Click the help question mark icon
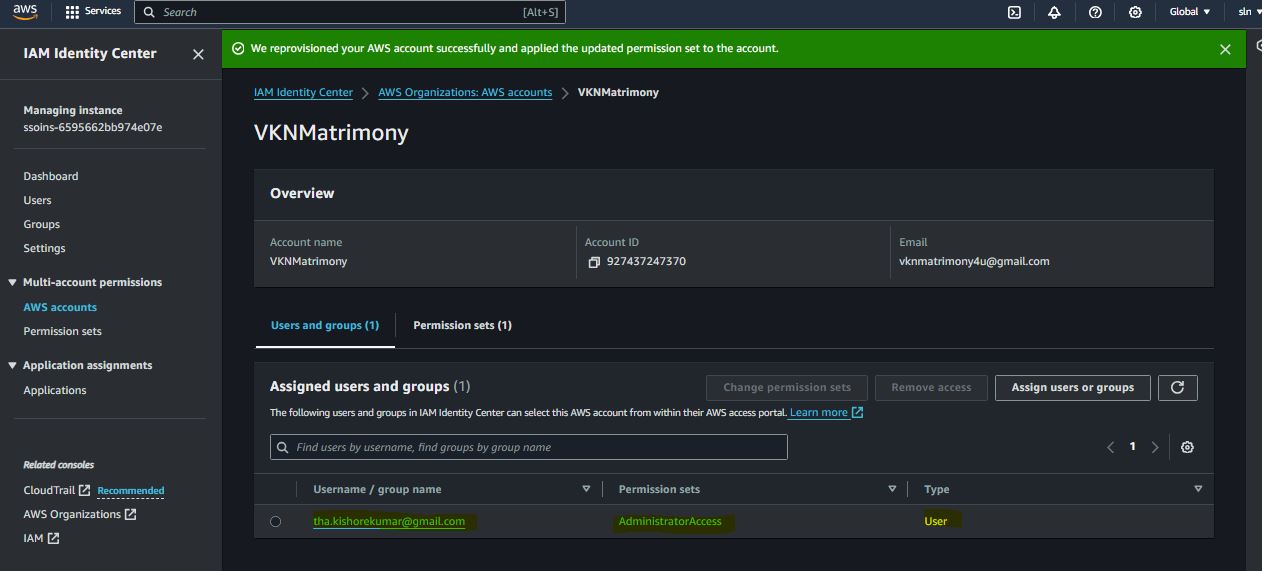This screenshot has height=571, width=1262. 1095,12
